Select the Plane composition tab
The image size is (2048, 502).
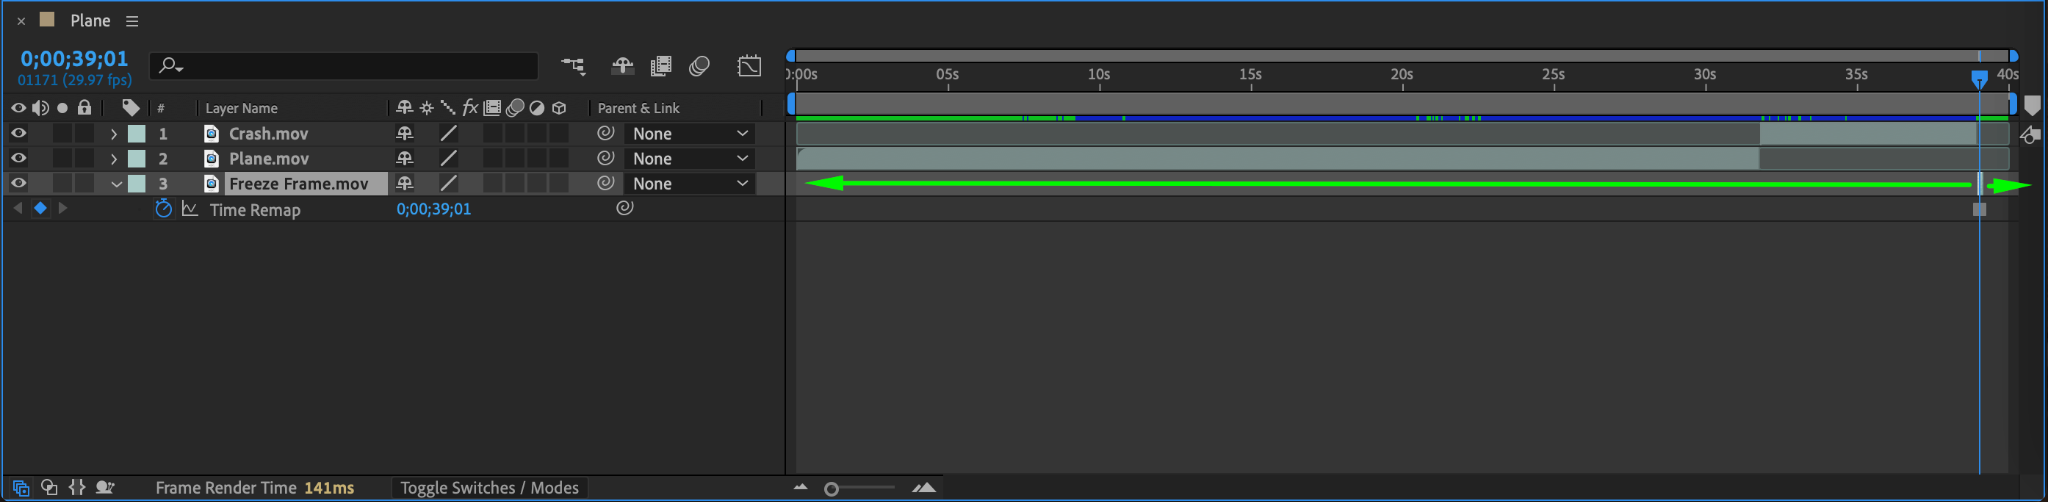pos(90,21)
